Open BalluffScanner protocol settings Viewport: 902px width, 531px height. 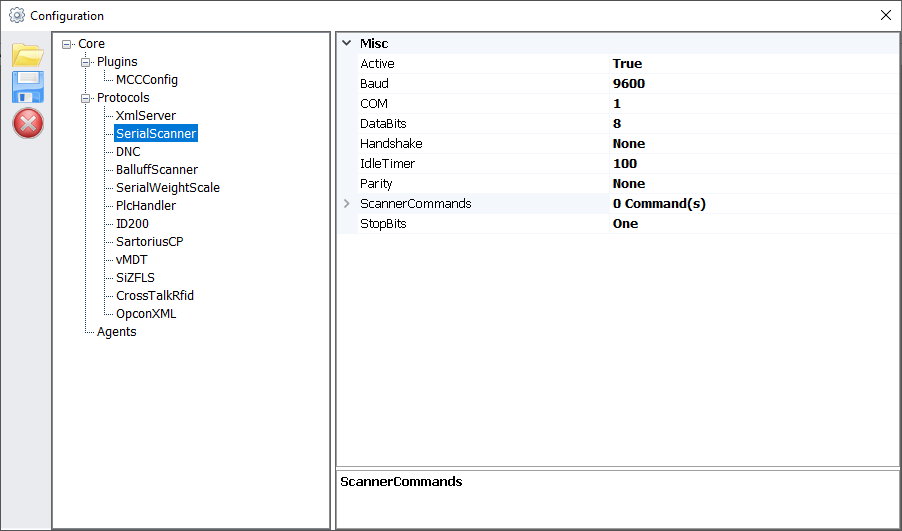pyautogui.click(x=156, y=170)
